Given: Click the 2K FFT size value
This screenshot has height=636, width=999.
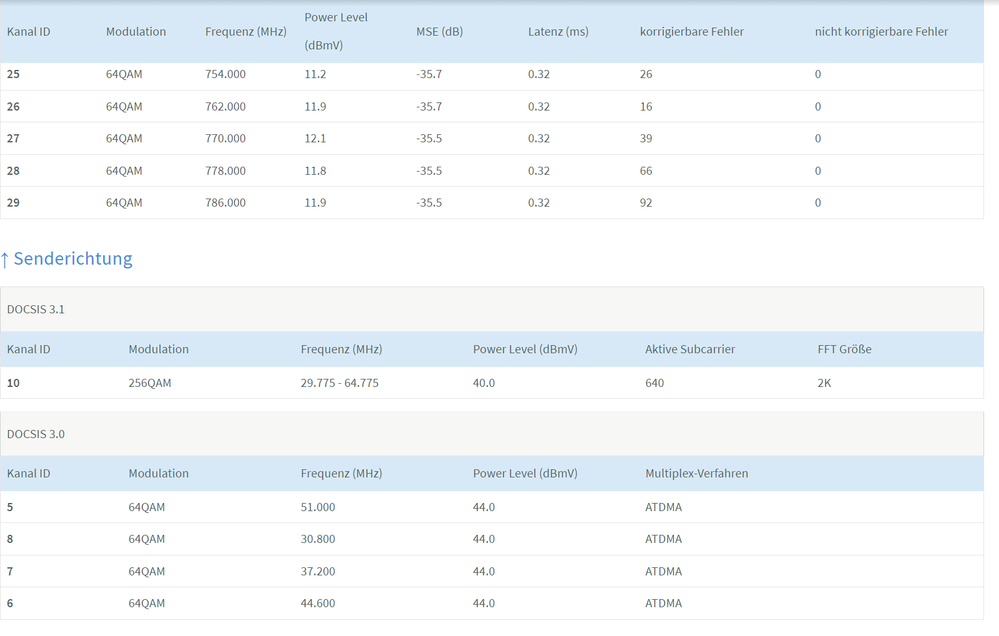Looking at the screenshot, I should point(824,383).
